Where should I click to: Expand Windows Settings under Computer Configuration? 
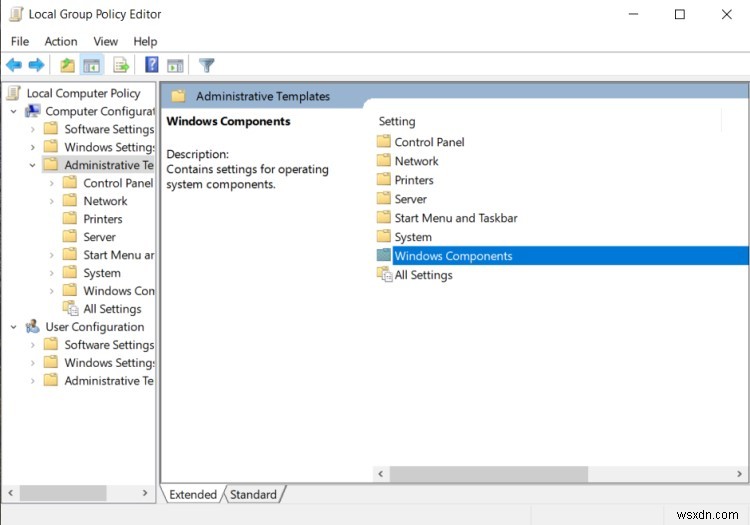coord(33,147)
